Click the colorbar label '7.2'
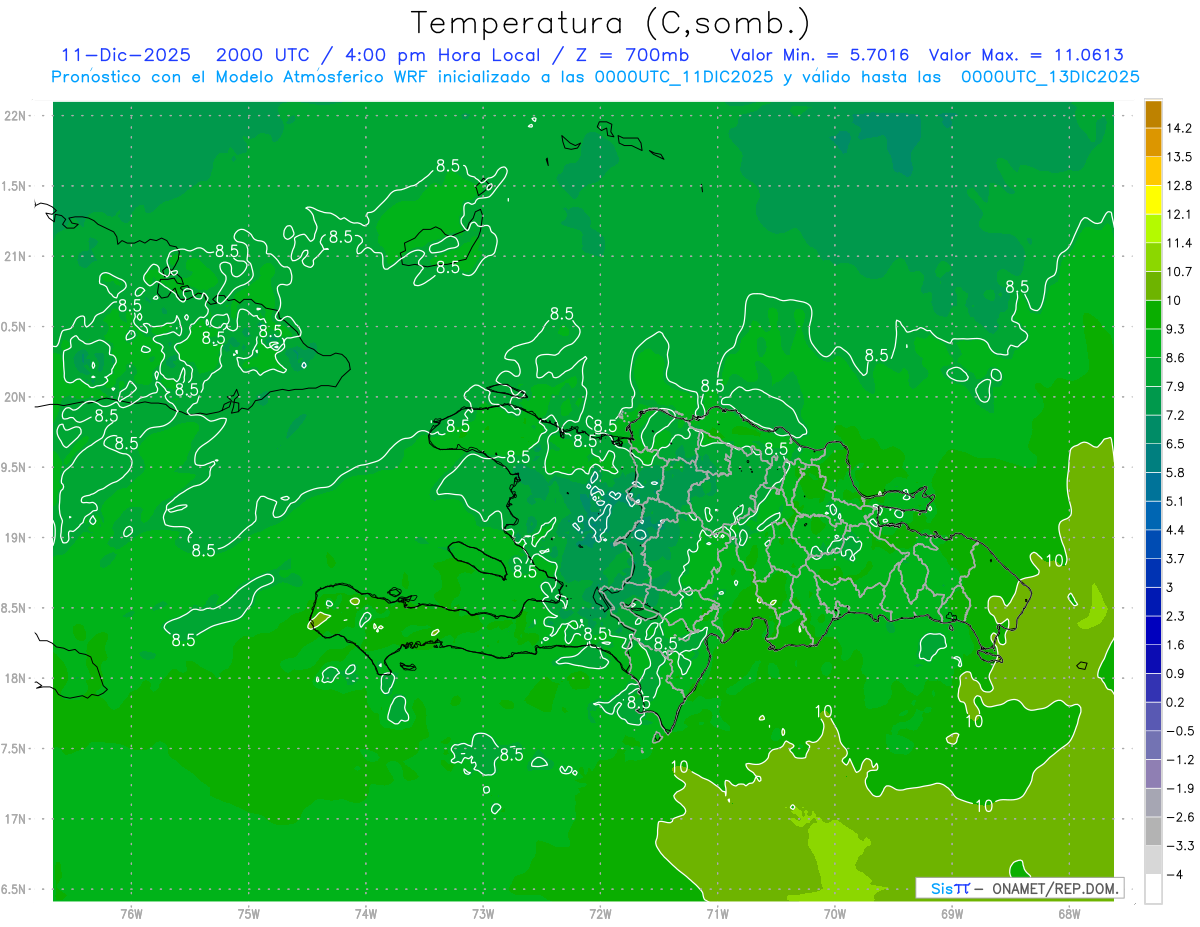 pyautogui.click(x=1175, y=415)
